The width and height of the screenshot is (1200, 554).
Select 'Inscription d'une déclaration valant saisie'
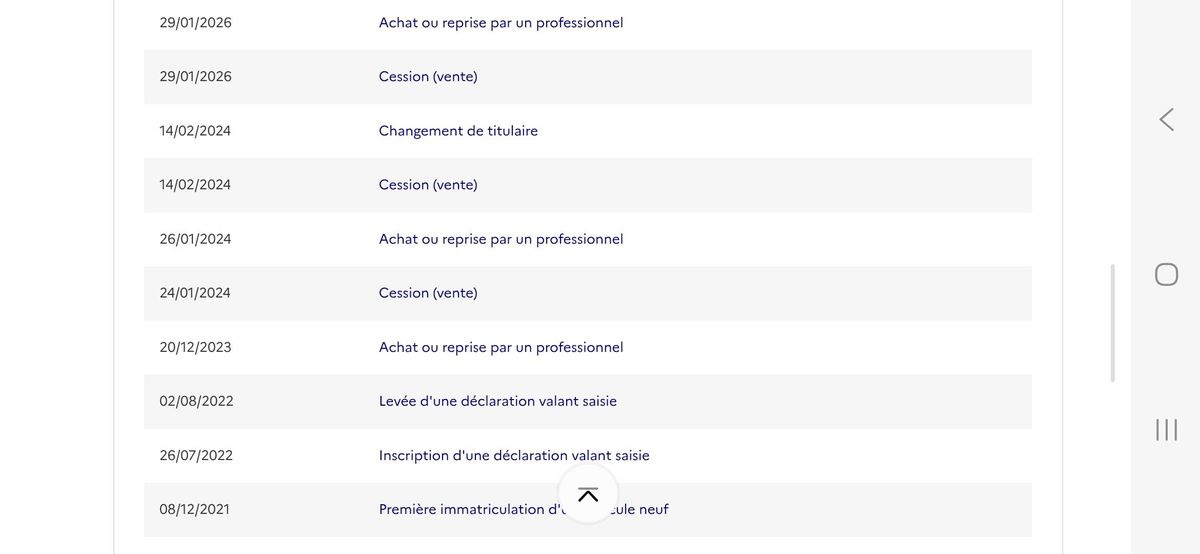514,455
